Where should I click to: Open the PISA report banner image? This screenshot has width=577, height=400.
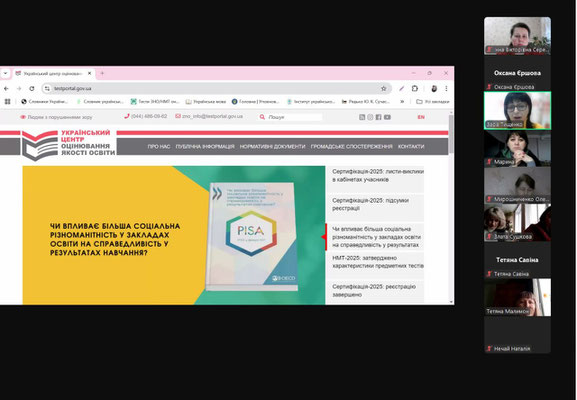(x=252, y=237)
